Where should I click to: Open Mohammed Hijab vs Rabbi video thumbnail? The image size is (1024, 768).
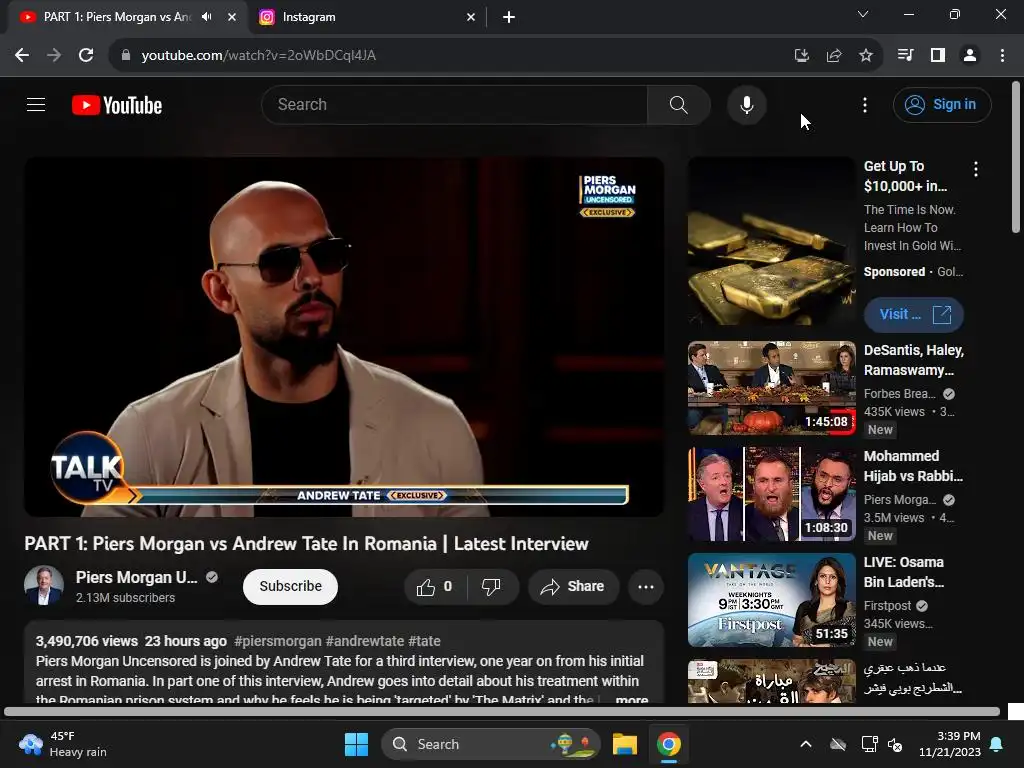(771, 494)
